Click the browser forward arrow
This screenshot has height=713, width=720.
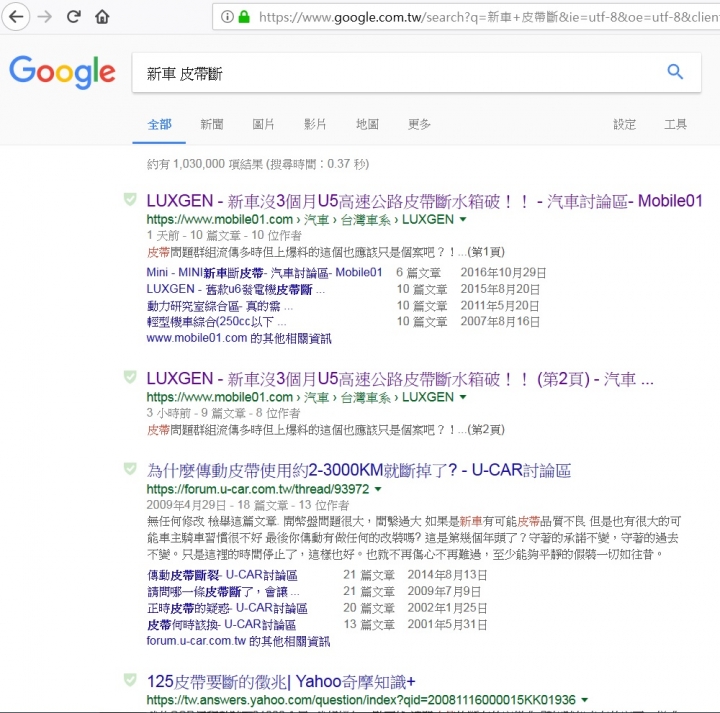(x=45, y=17)
